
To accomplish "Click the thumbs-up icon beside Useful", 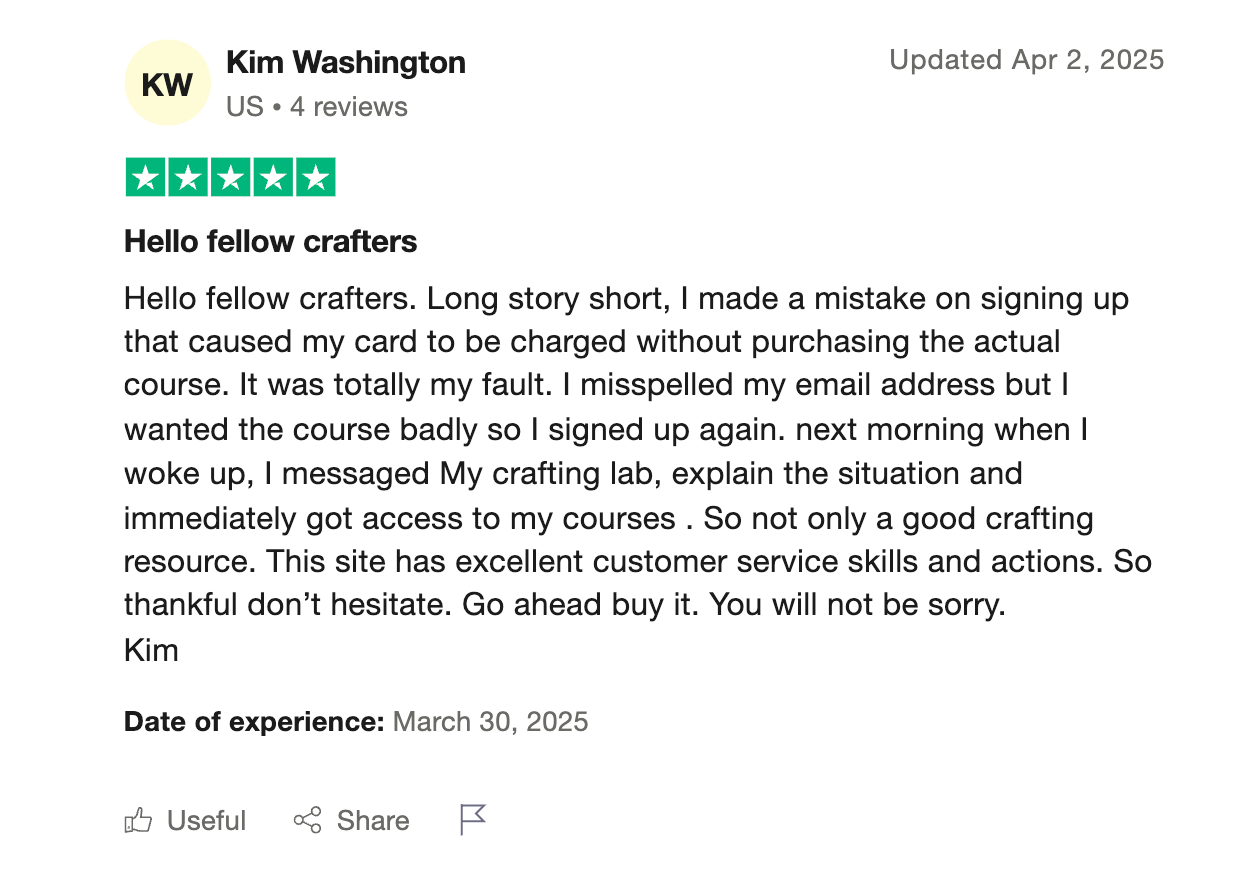I will tap(138, 821).
